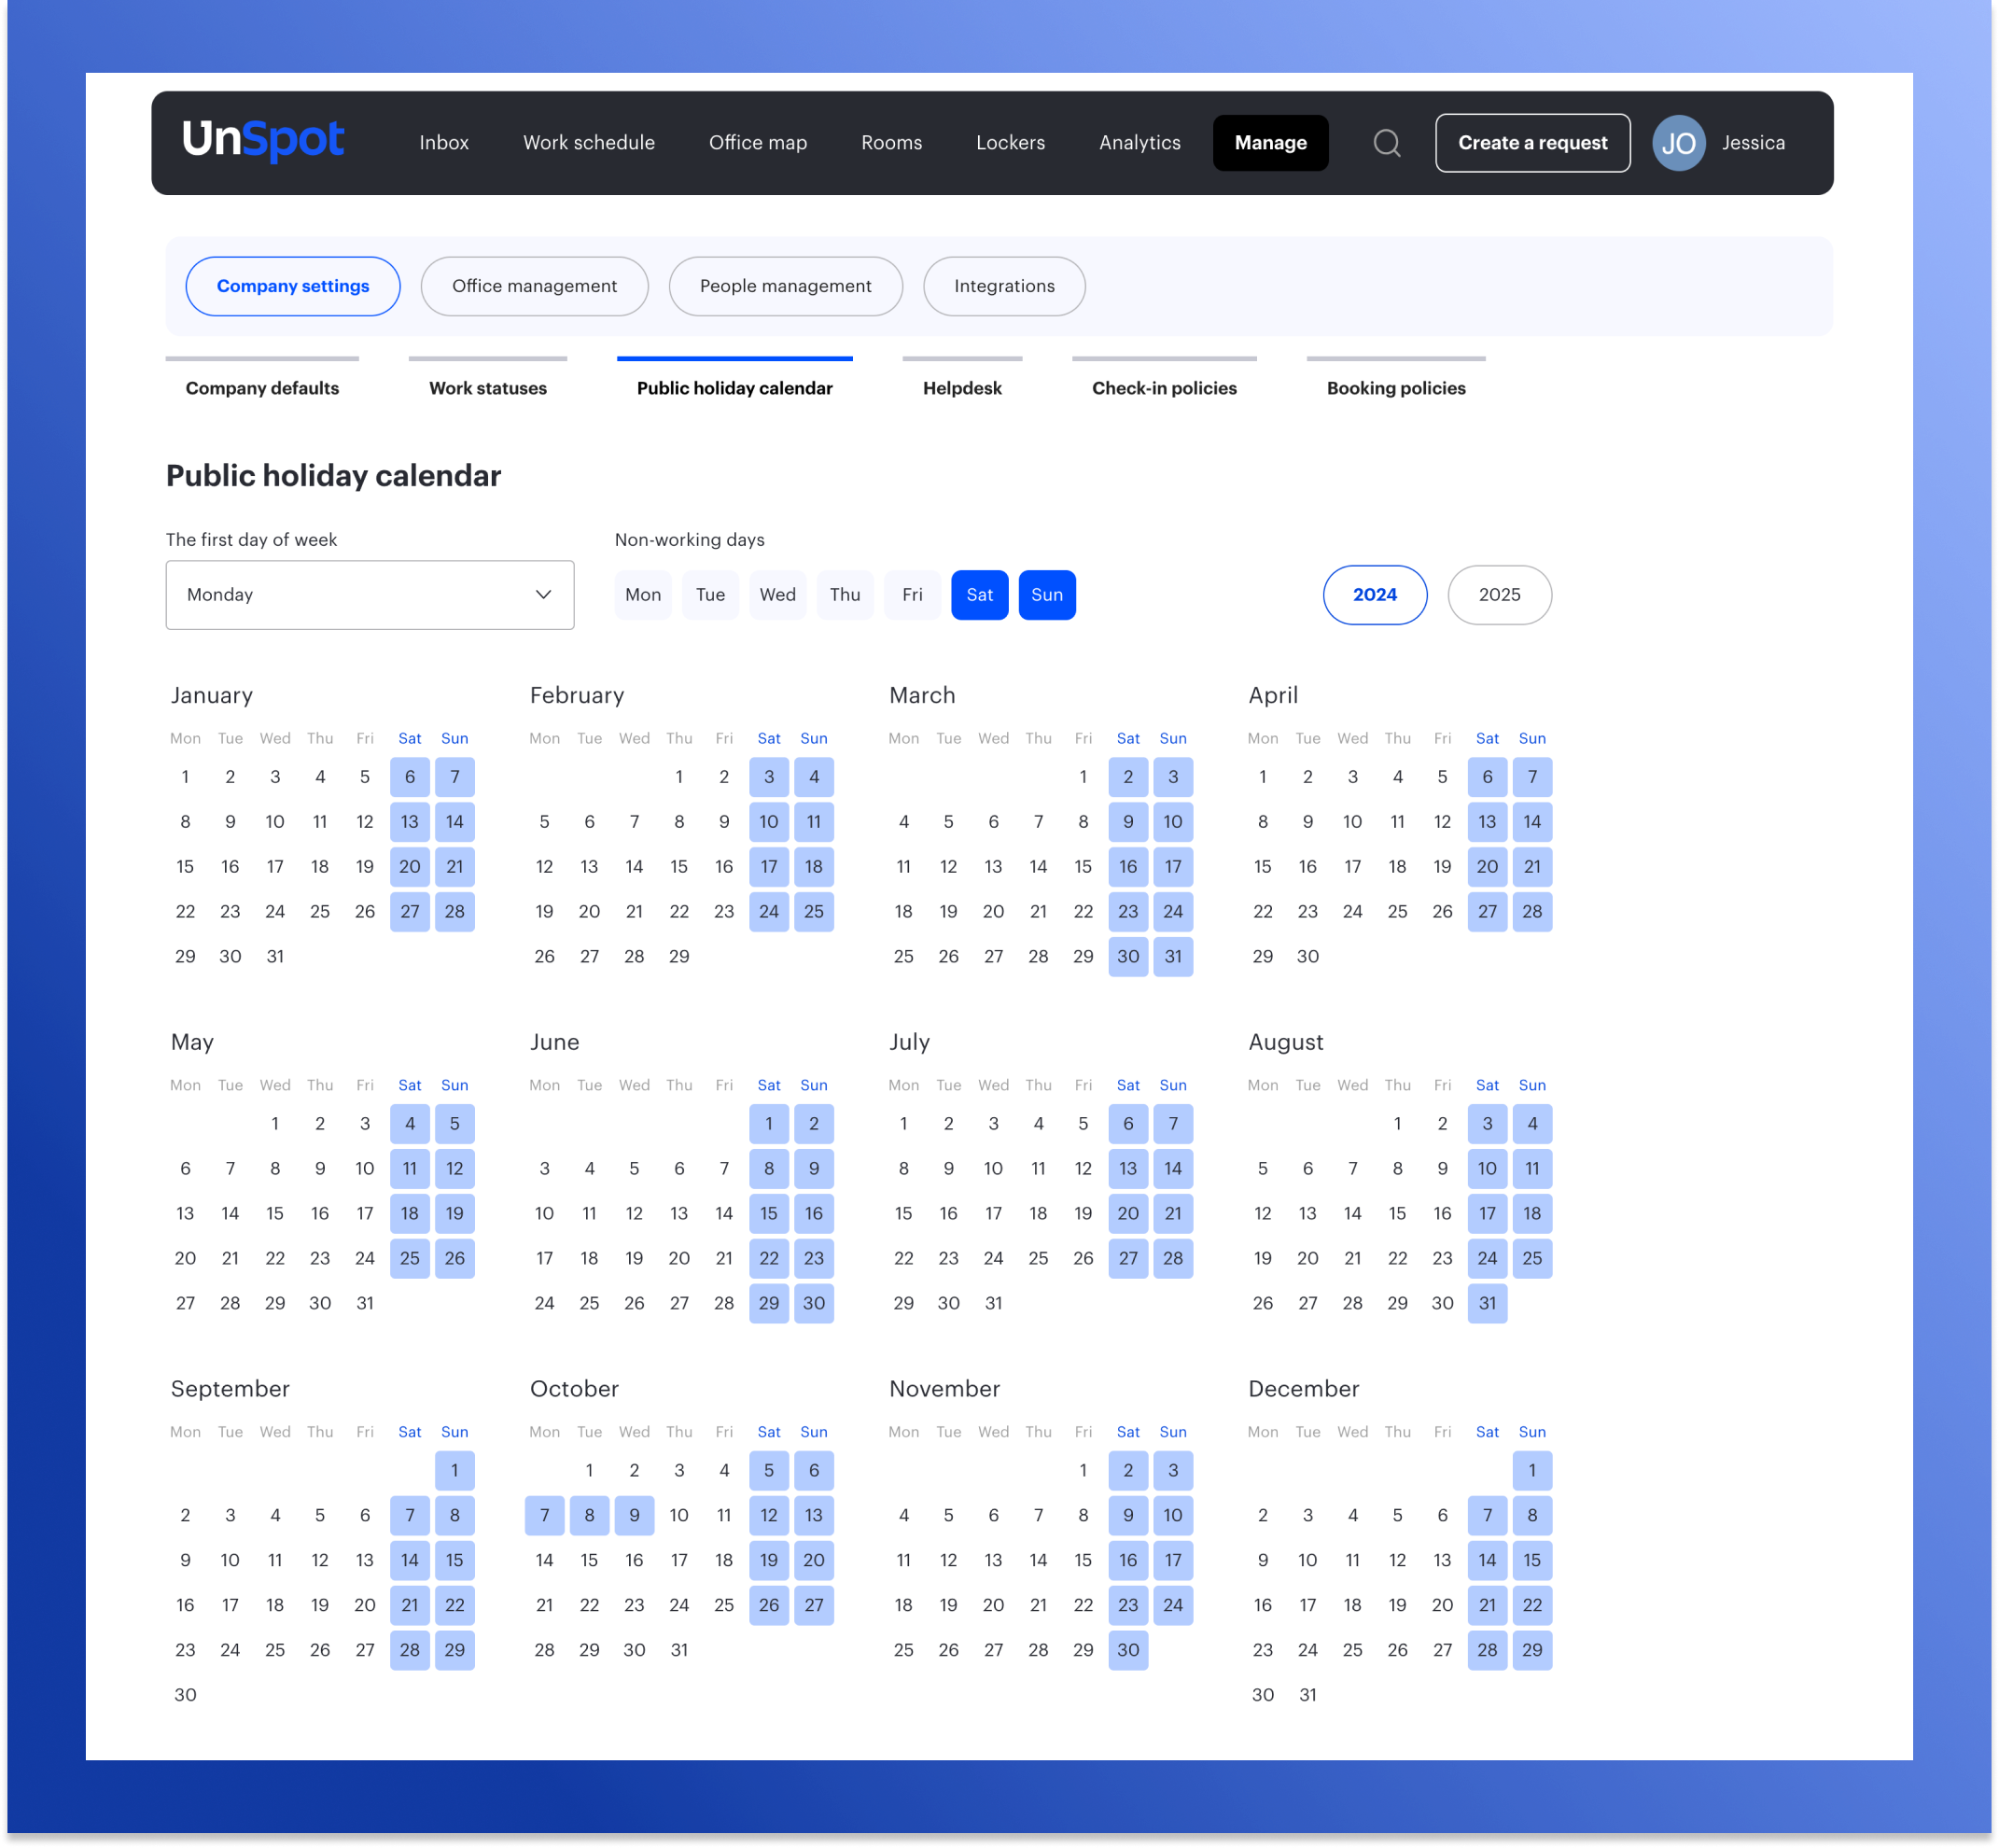This screenshot has width=1999, height=1848.
Task: Select December 31 date
Action: [1308, 1696]
